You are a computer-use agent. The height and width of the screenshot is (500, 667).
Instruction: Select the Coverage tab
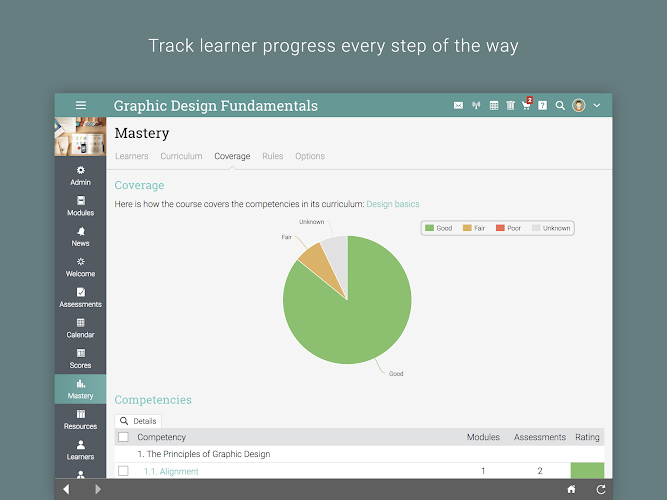[232, 156]
